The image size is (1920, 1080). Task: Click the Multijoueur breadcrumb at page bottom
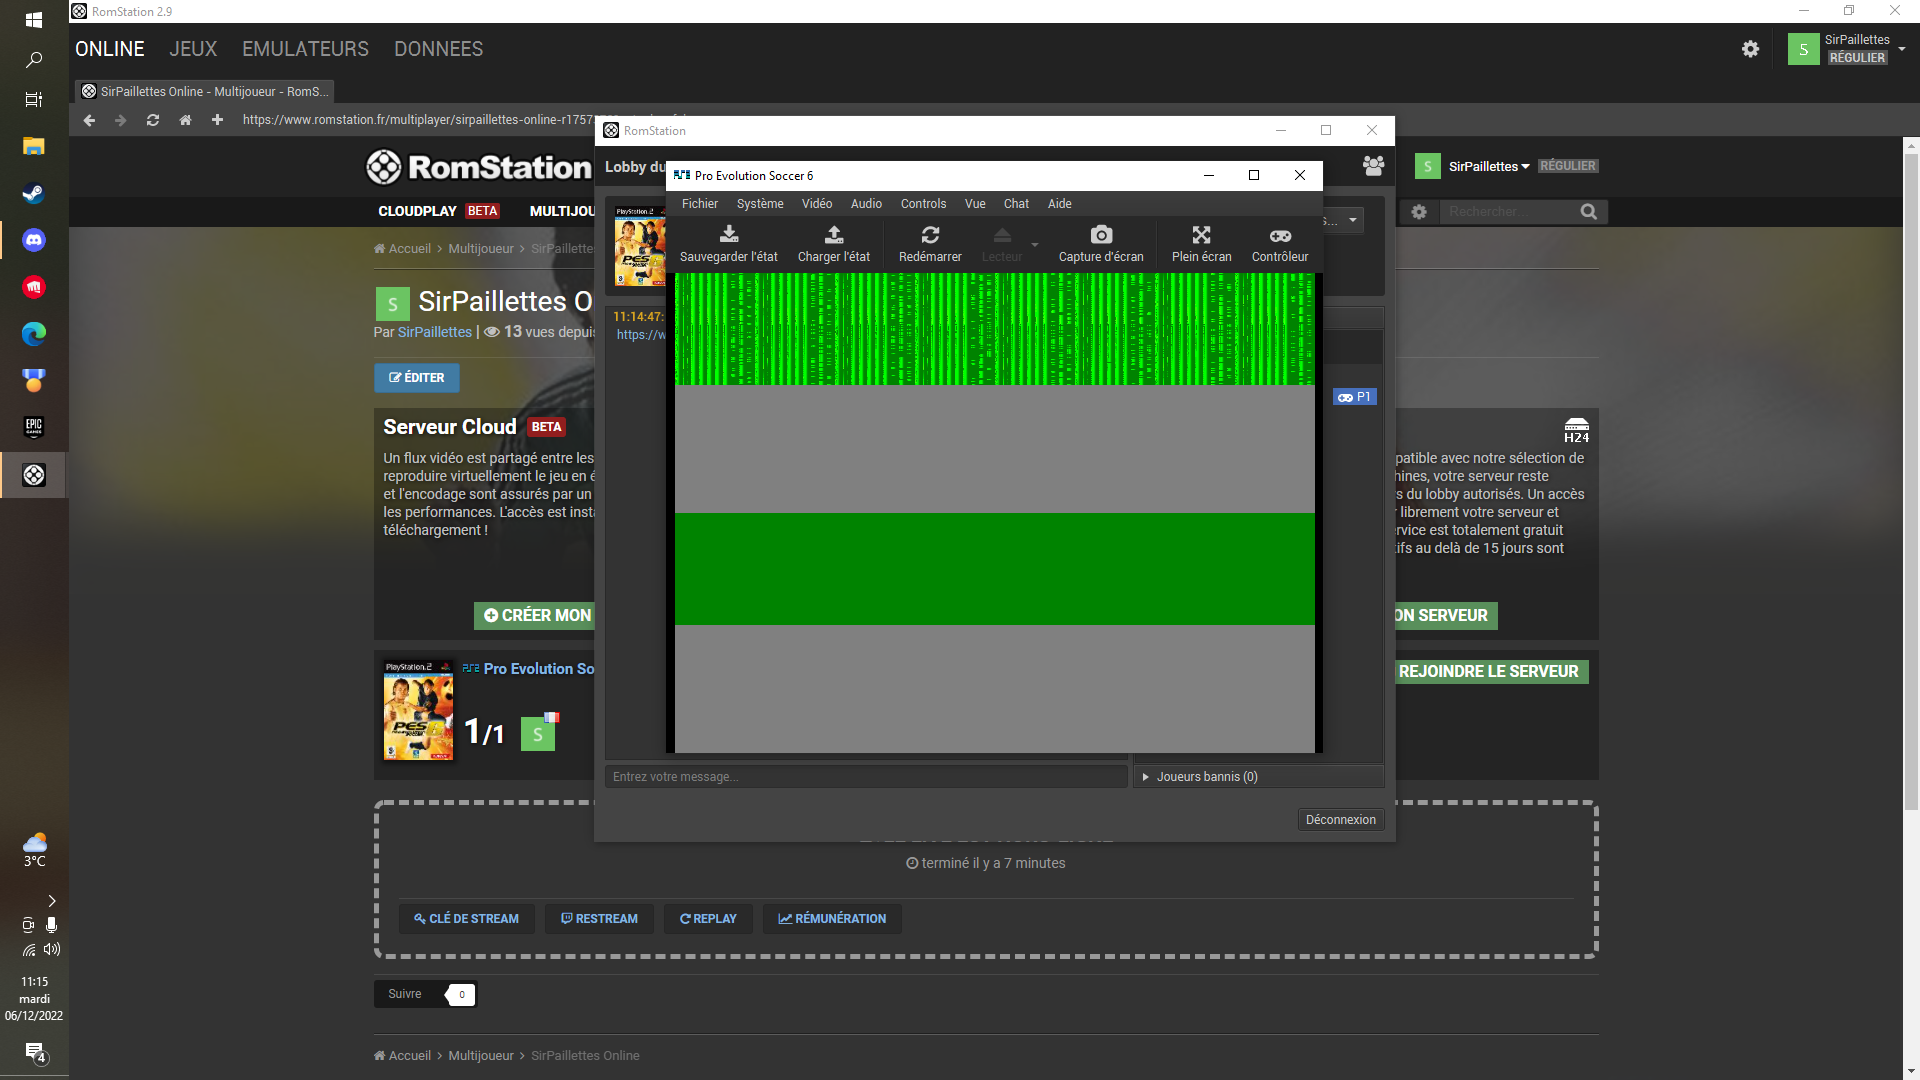coord(481,1056)
